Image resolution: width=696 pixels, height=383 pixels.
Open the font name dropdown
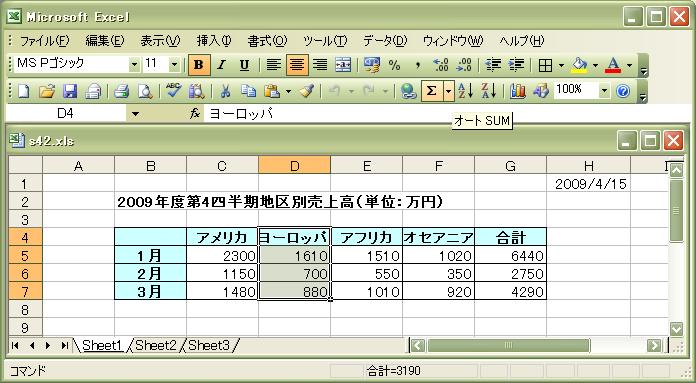[134, 65]
